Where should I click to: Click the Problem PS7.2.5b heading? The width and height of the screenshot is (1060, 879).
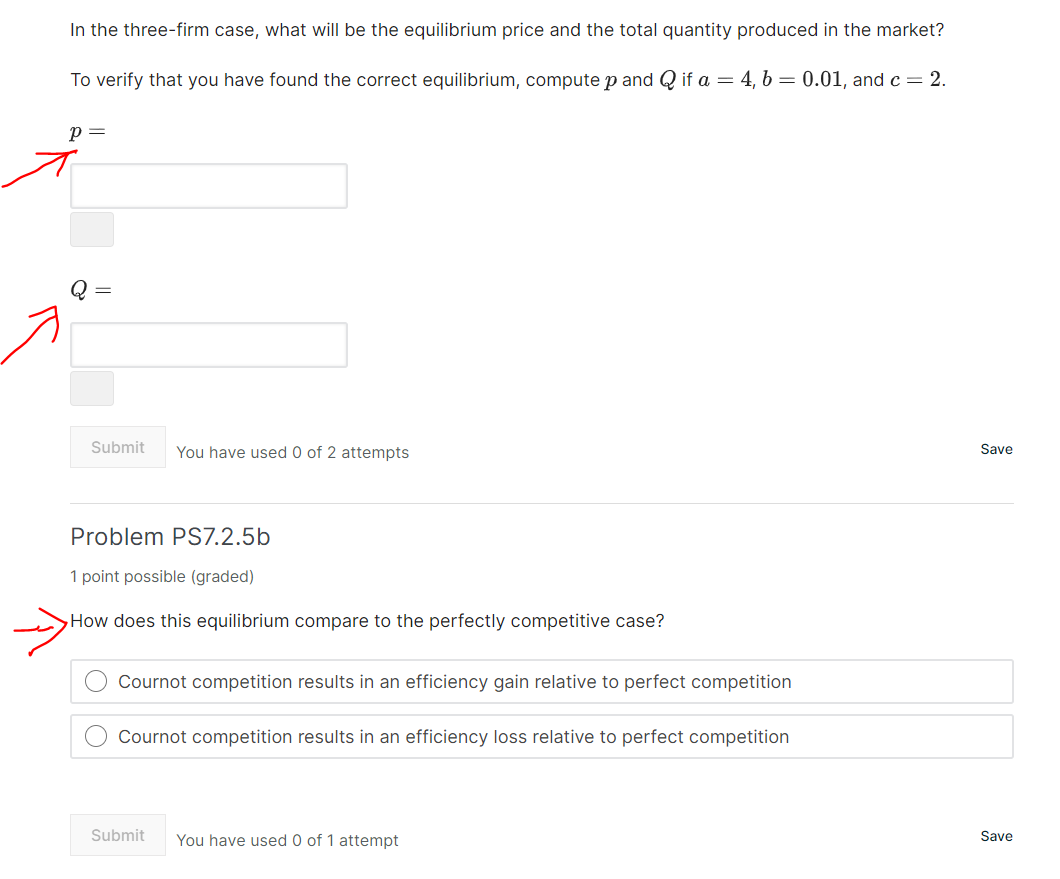[x=170, y=537]
